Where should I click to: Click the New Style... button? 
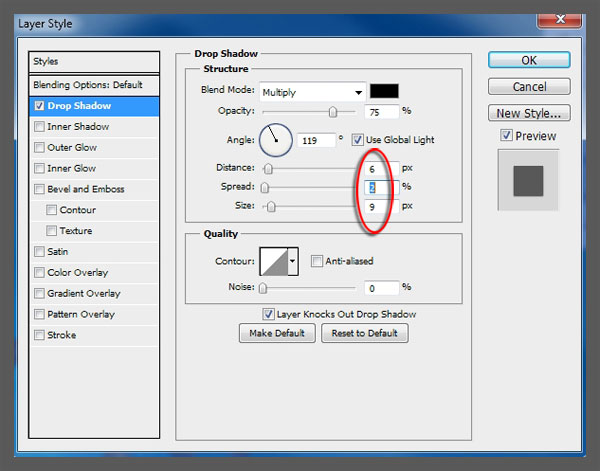point(529,113)
